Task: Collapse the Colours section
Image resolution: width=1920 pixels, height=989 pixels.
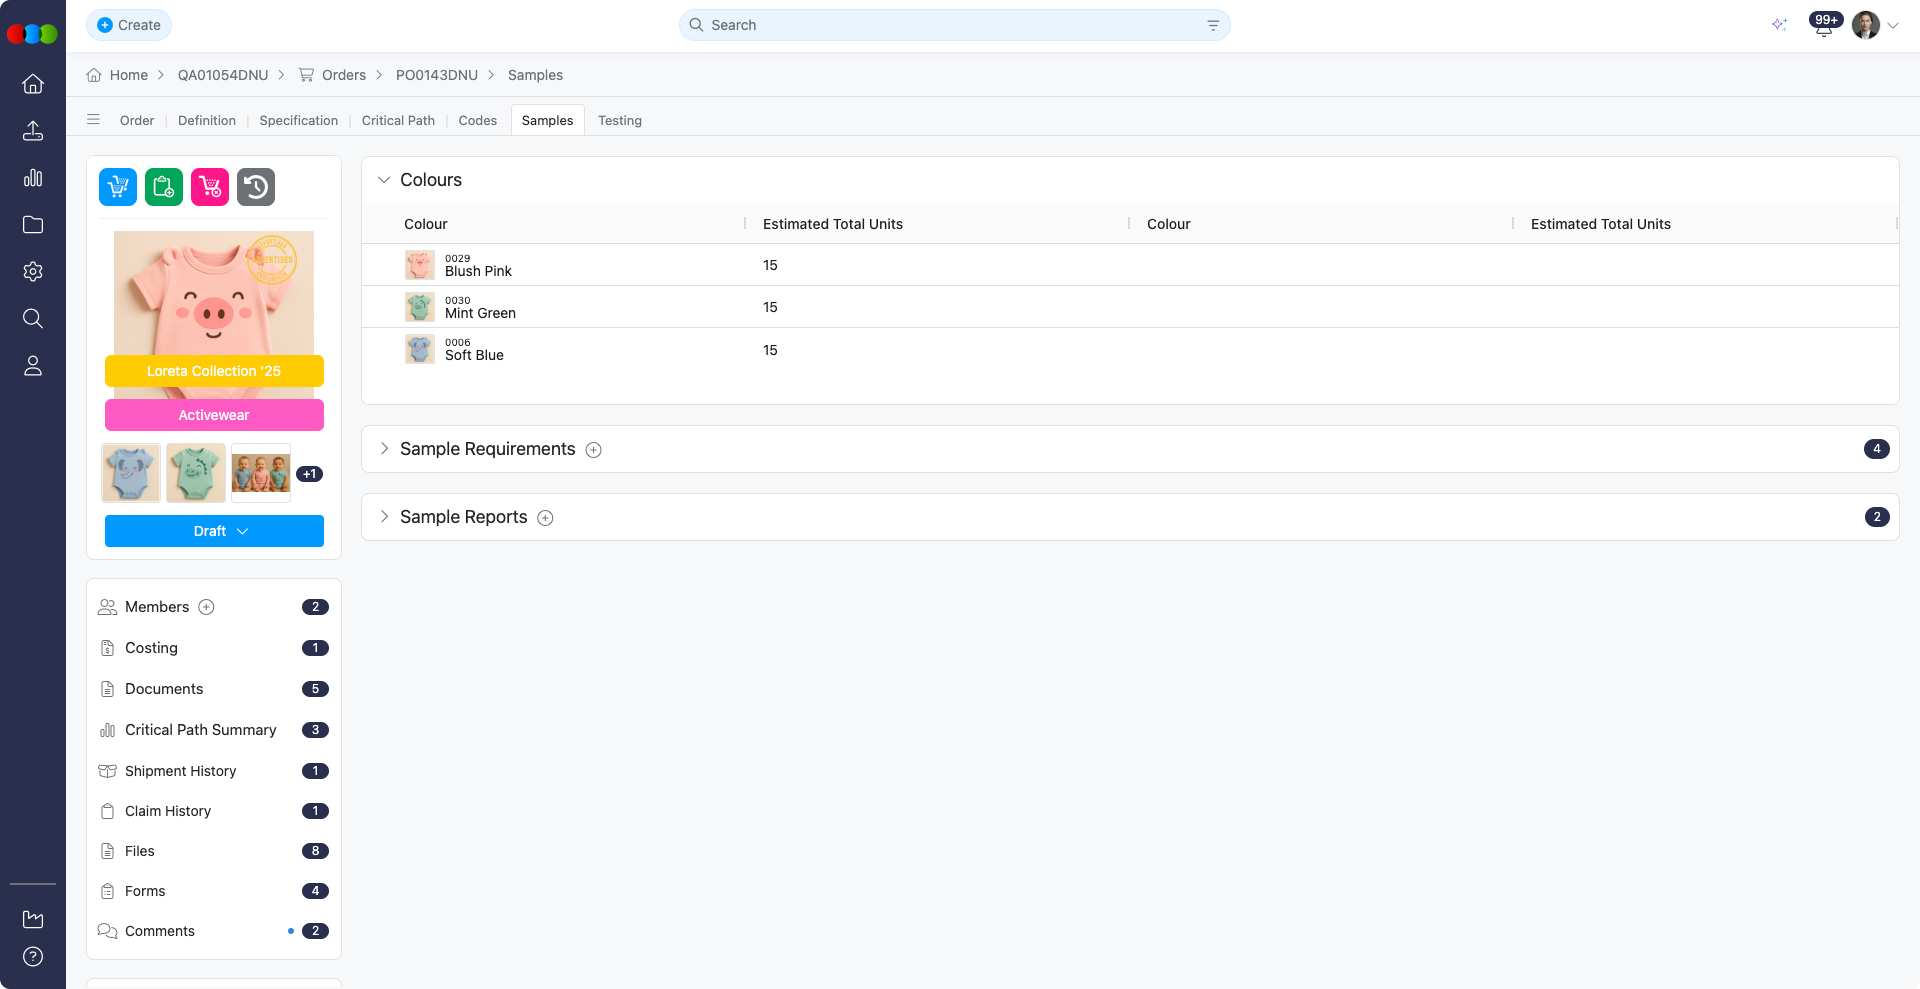Action: point(384,180)
